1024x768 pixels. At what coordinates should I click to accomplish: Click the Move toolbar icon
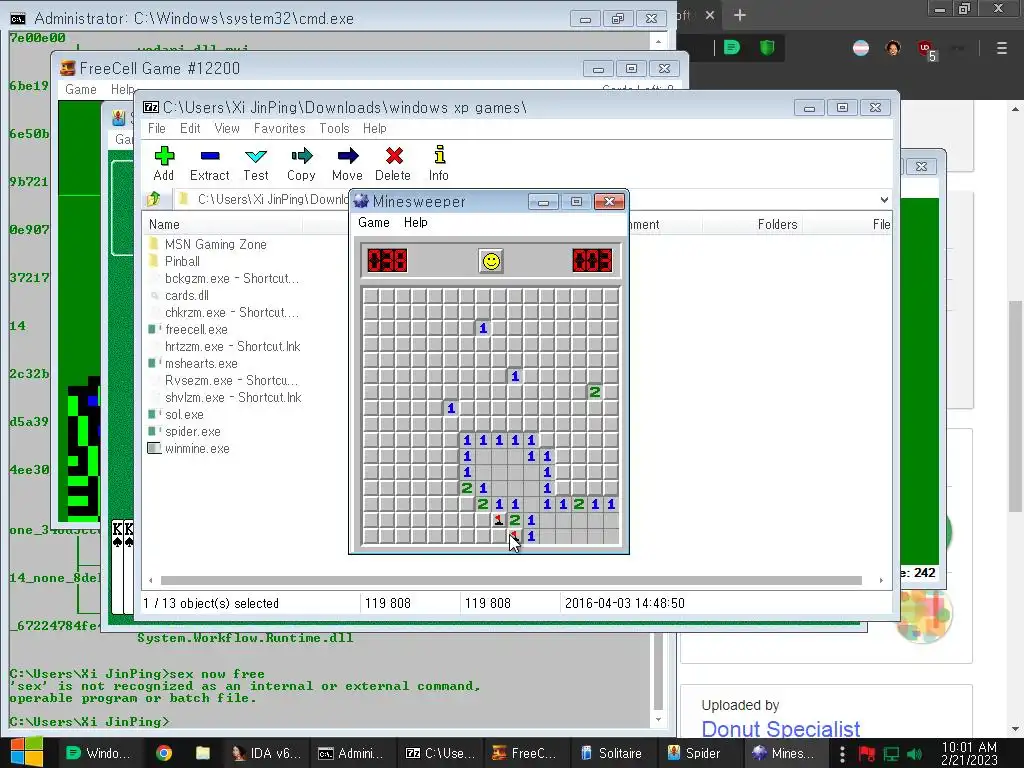(347, 163)
